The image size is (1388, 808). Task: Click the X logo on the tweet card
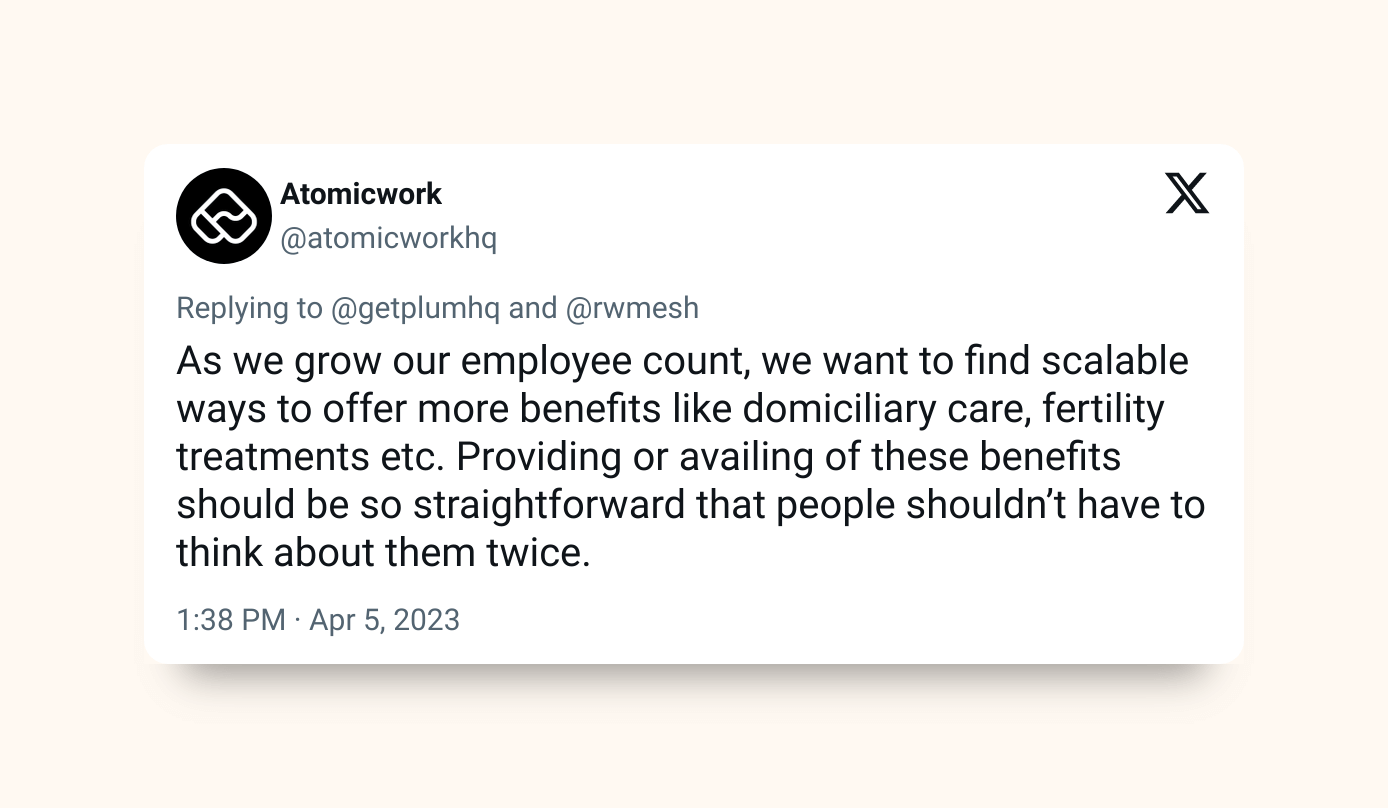pyautogui.click(x=1187, y=193)
